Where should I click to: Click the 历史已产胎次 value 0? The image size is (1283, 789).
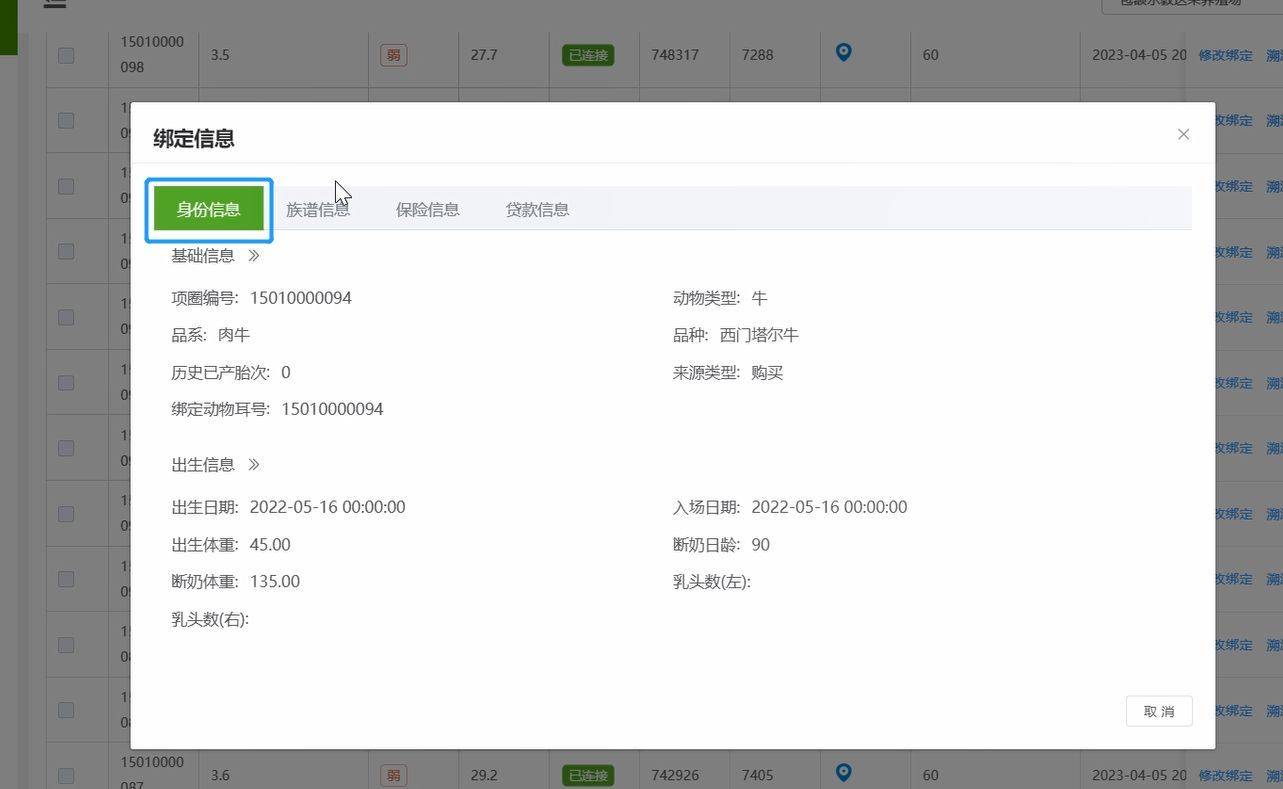[x=286, y=373]
